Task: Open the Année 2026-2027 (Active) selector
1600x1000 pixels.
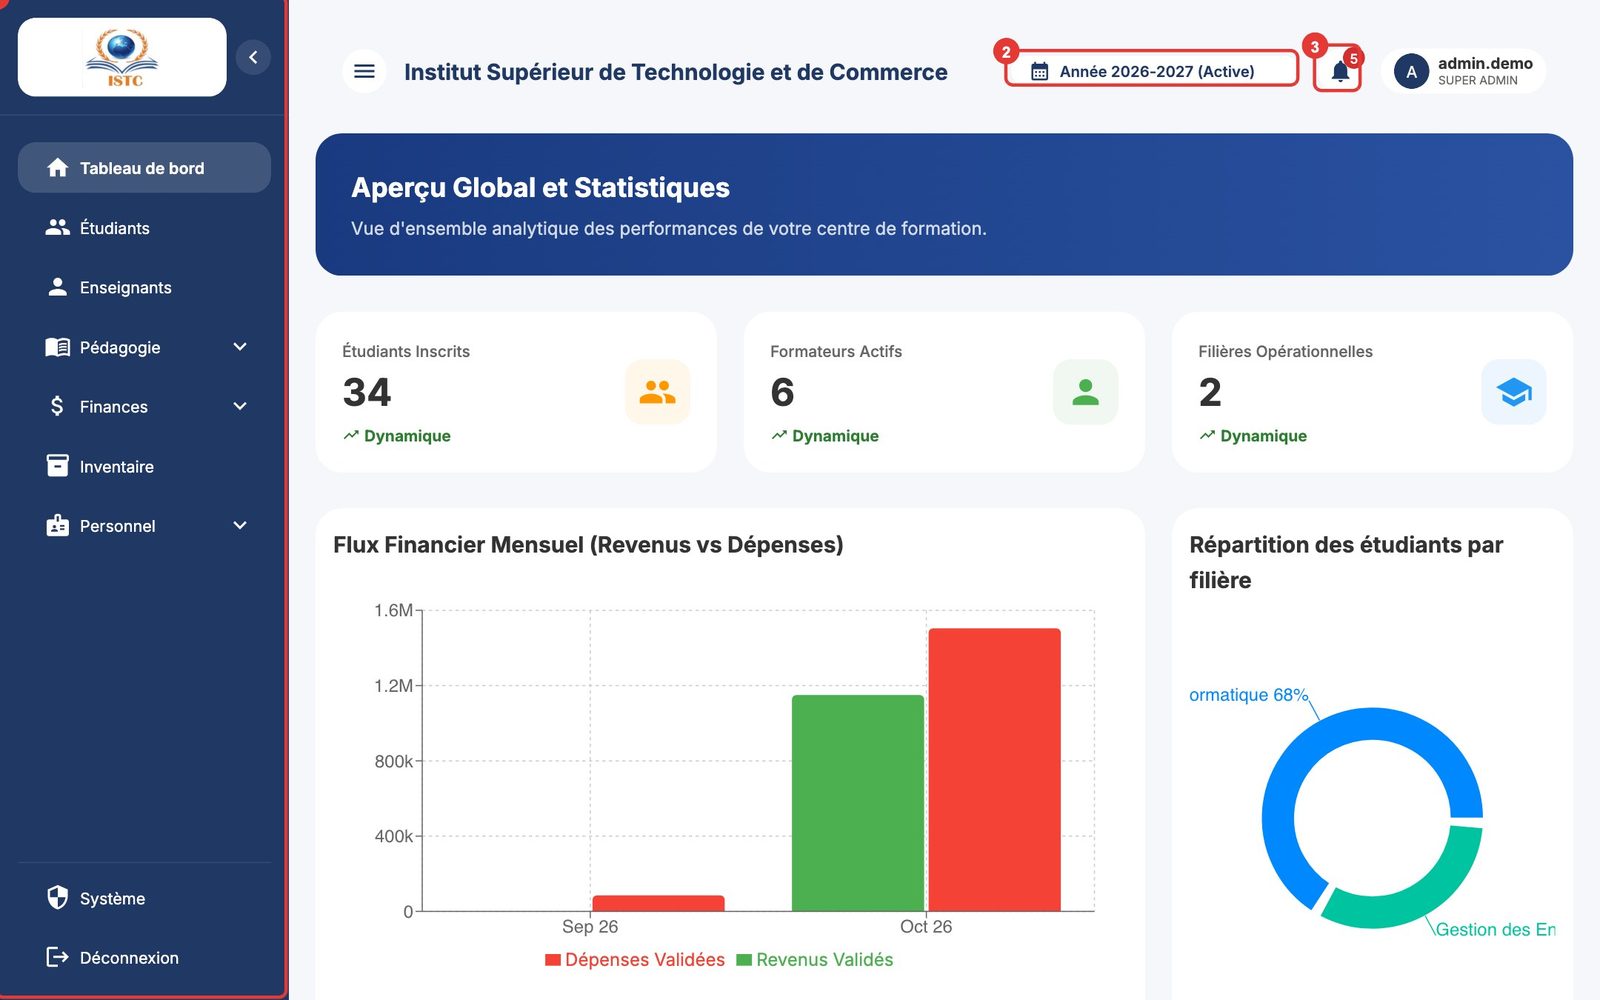Action: point(1152,71)
